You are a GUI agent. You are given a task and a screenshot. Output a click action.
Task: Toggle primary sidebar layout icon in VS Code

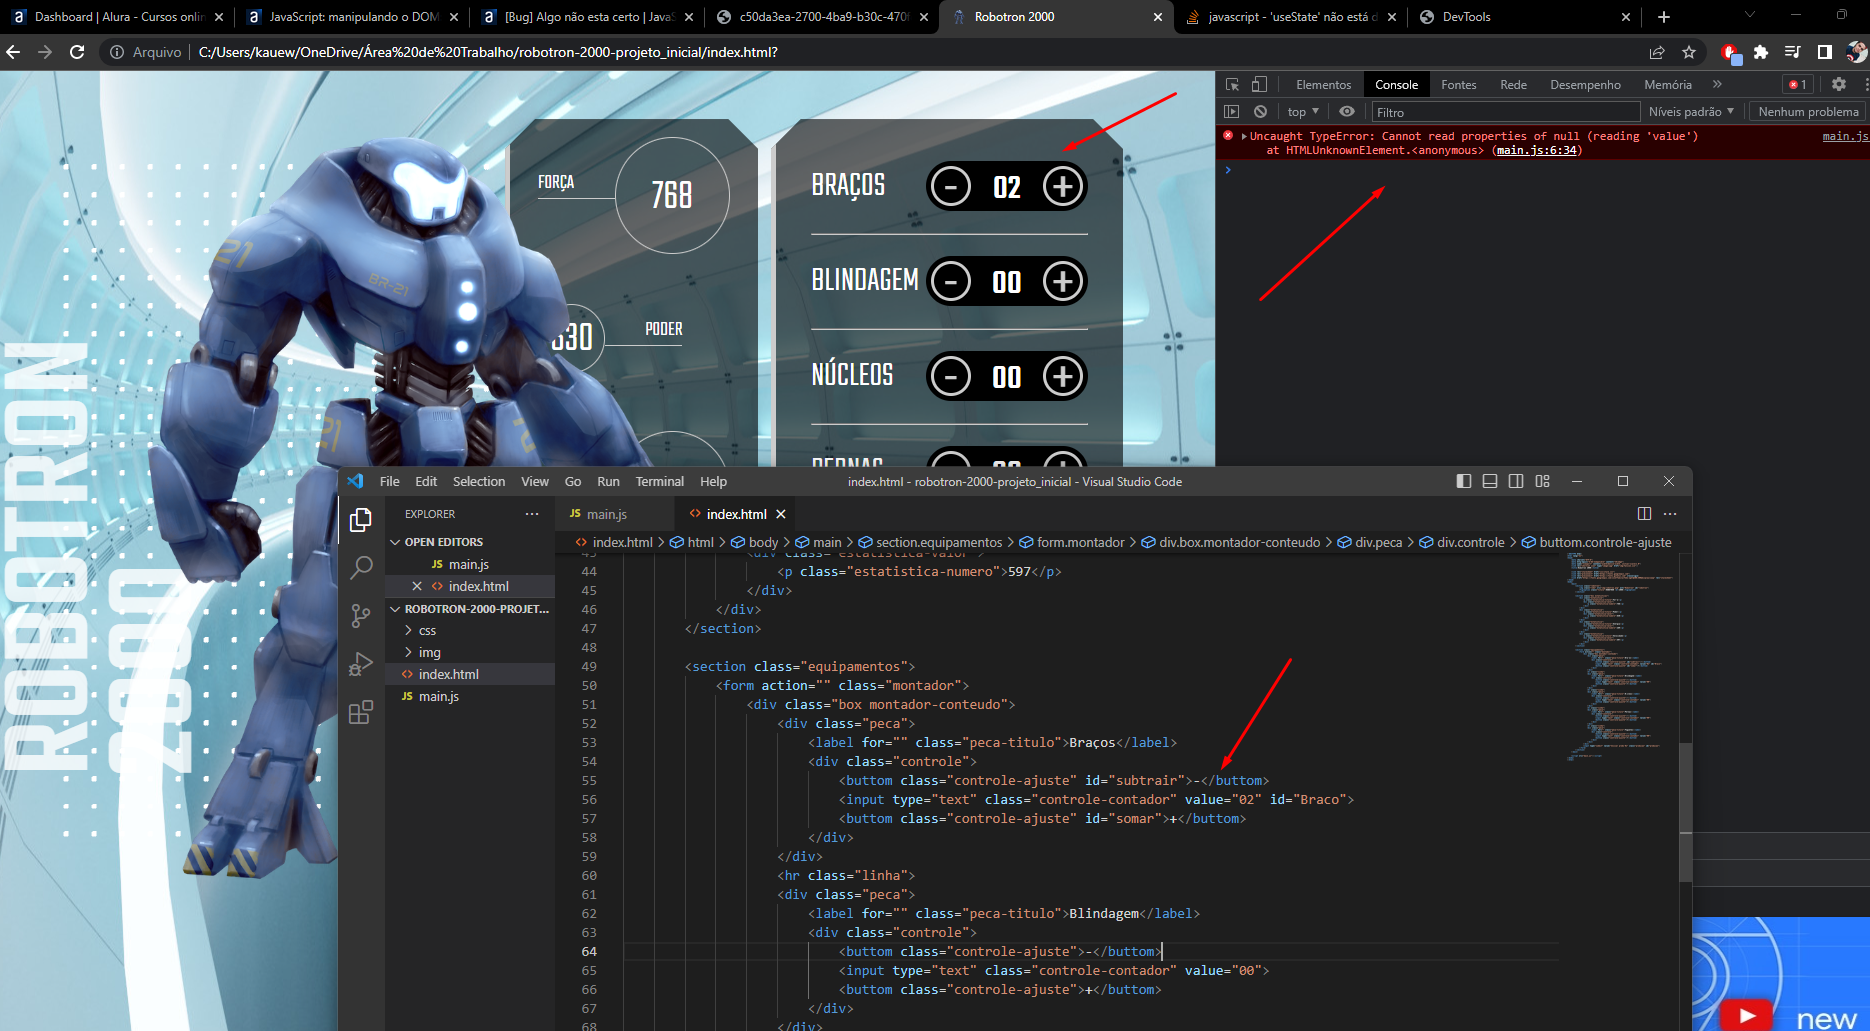1464,481
